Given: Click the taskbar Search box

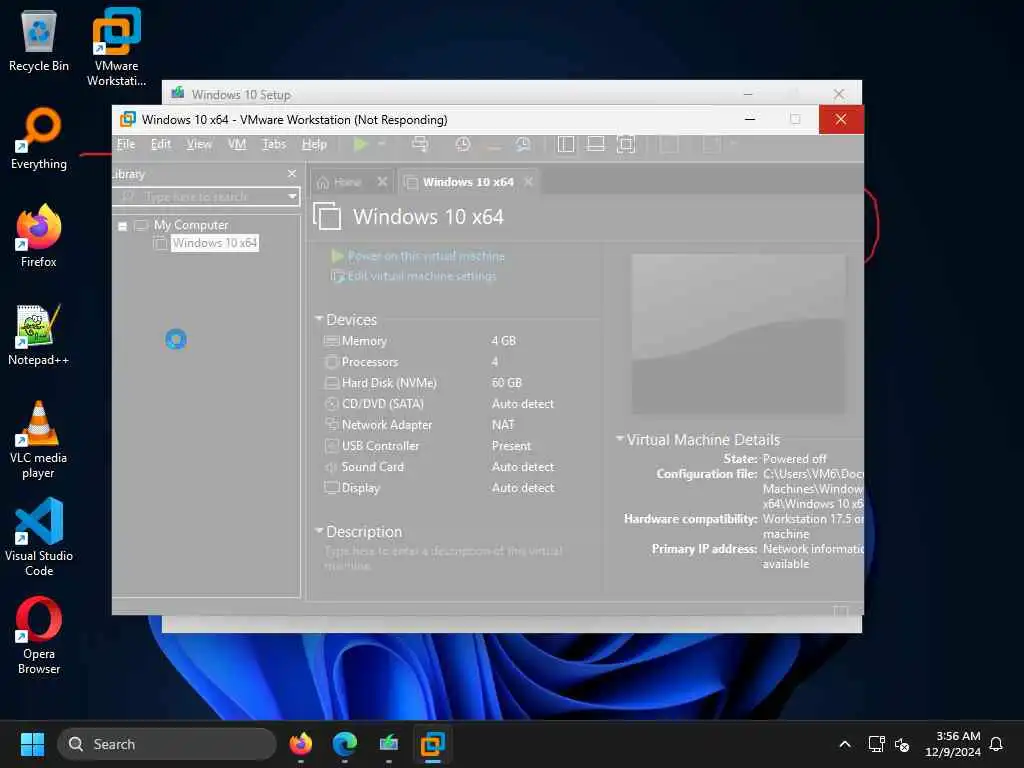Looking at the screenshot, I should pyautogui.click(x=167, y=744).
